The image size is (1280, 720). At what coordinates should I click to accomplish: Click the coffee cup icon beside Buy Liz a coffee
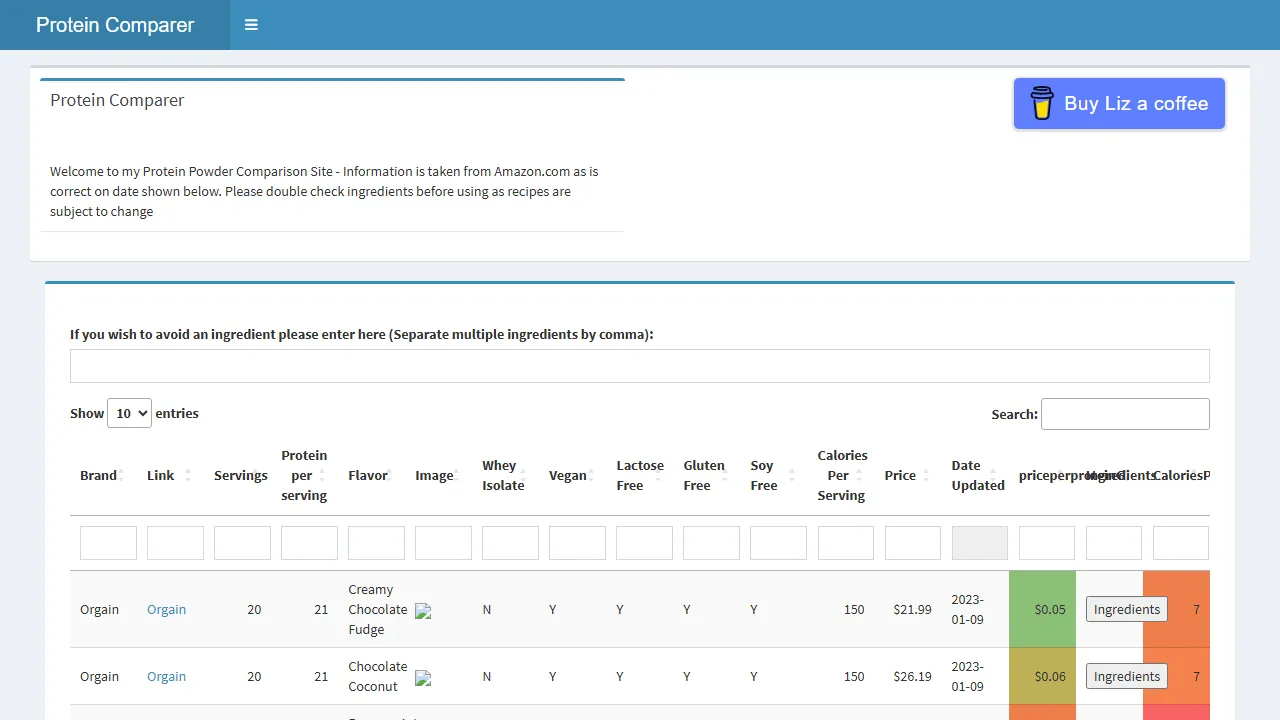pyautogui.click(x=1040, y=103)
